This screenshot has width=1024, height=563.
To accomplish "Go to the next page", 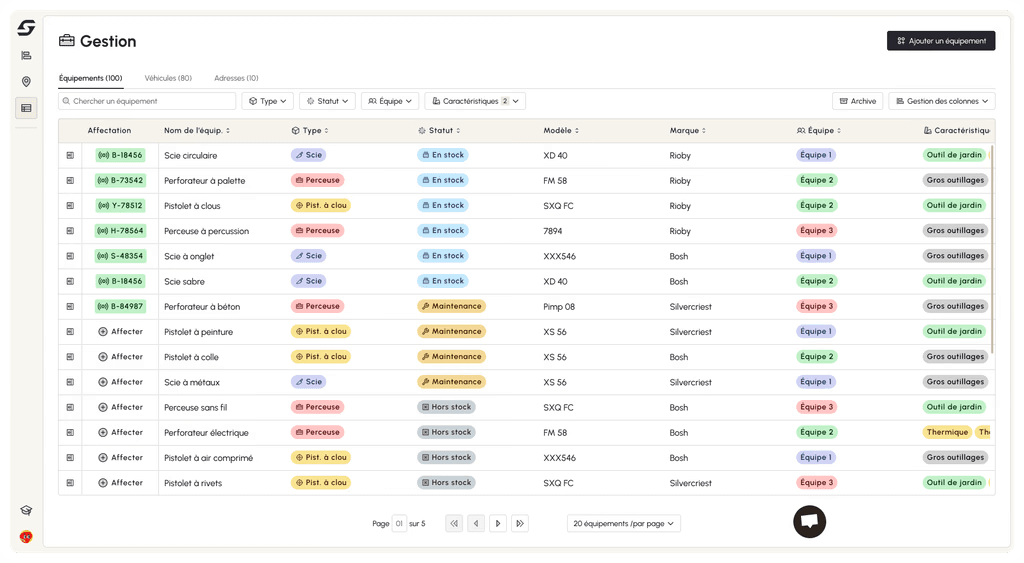I will click(498, 523).
